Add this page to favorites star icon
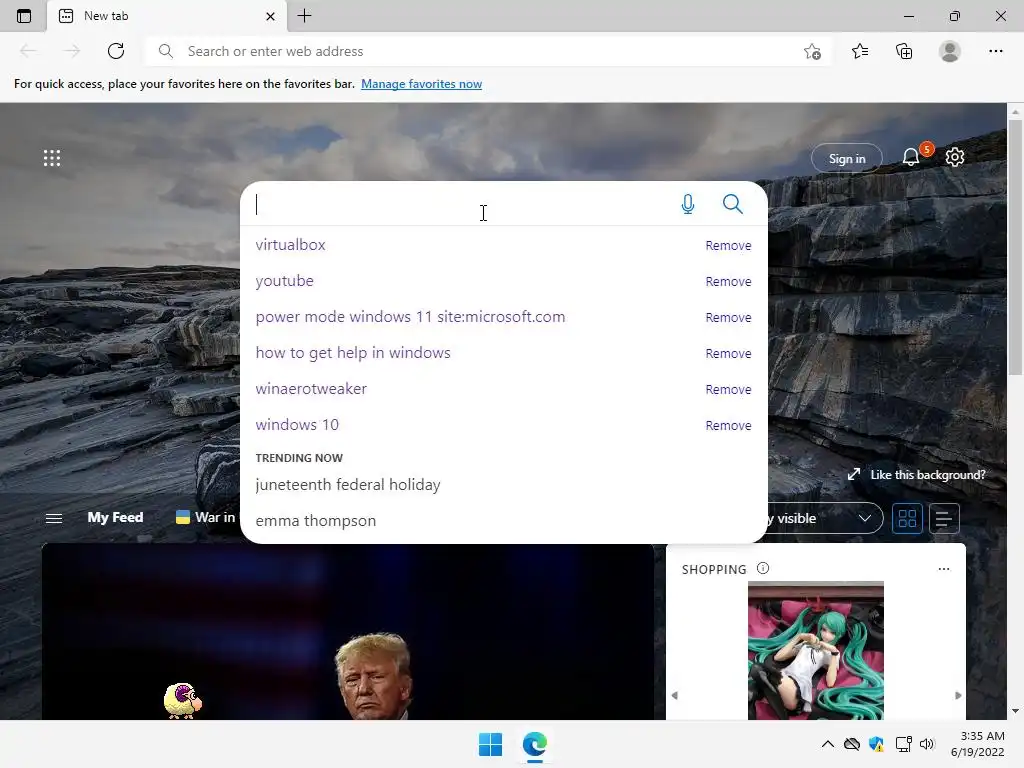 [812, 51]
